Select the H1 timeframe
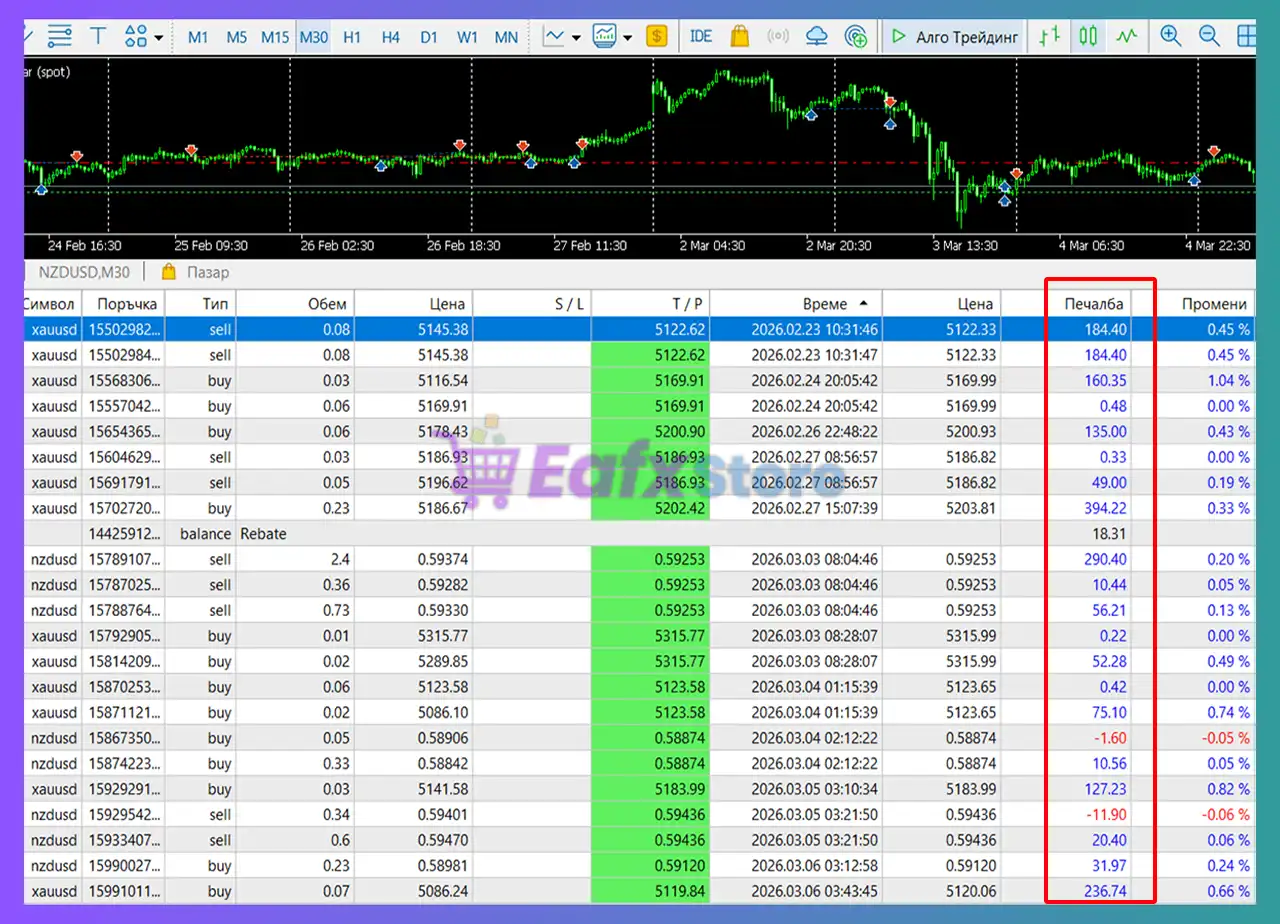Viewport: 1280px width, 924px height. pyautogui.click(x=352, y=37)
